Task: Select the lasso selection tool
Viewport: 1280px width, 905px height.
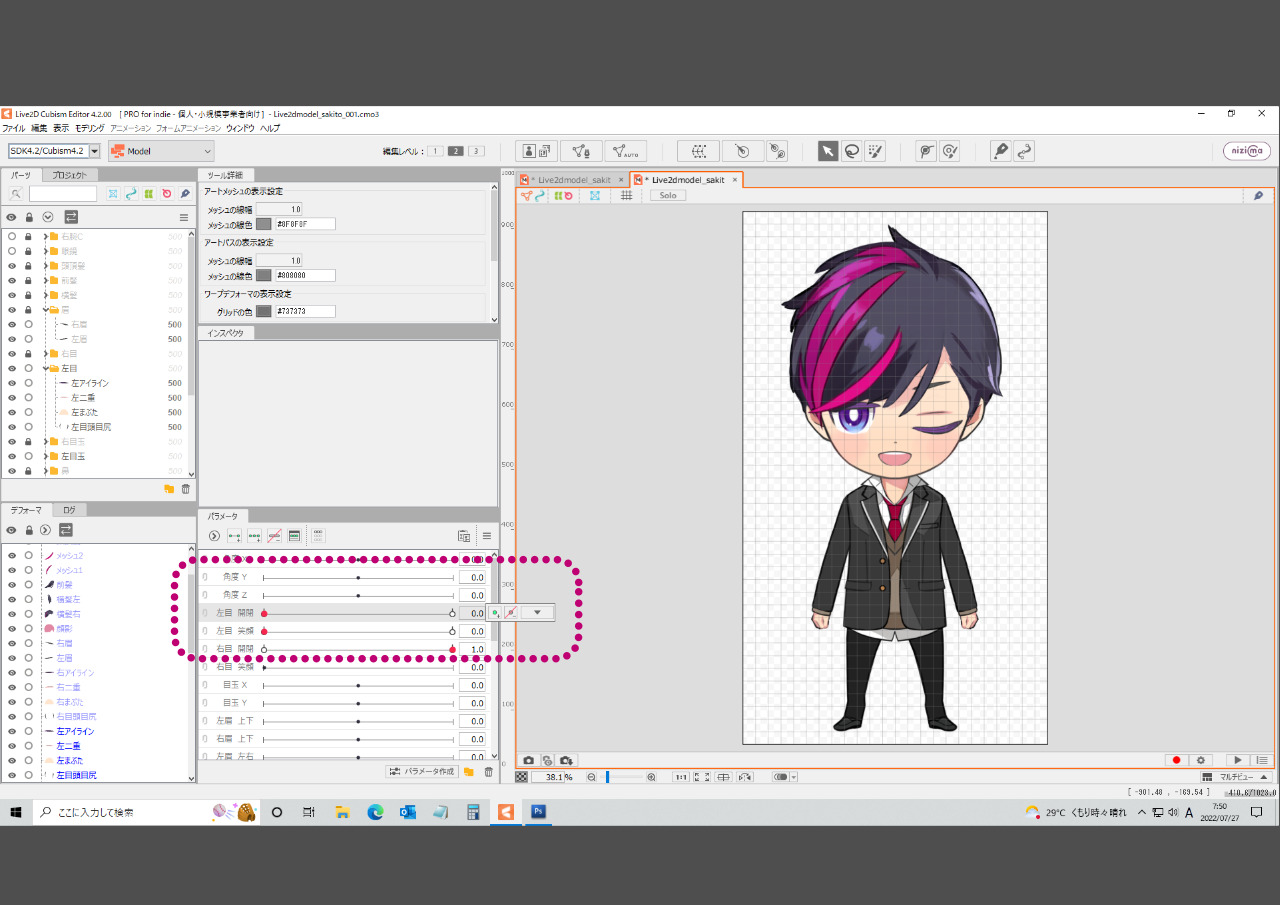Action: [x=851, y=151]
